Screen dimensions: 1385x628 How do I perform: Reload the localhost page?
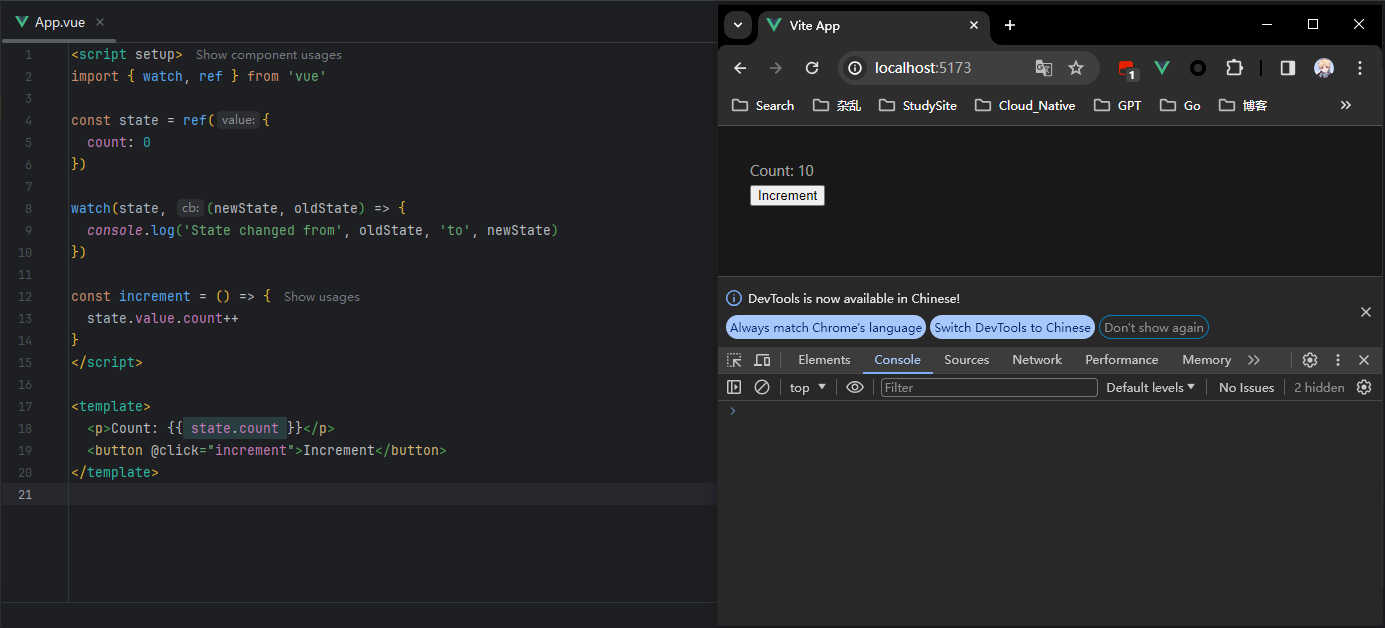[812, 68]
